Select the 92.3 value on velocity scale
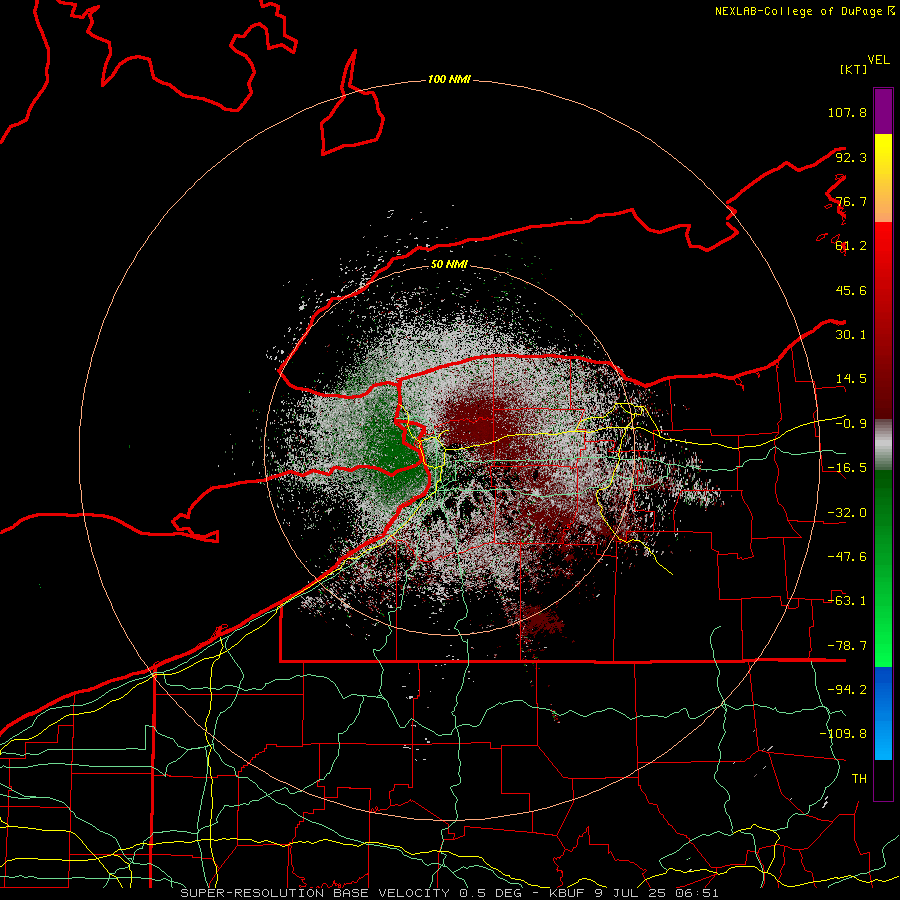The image size is (900, 900). click(x=851, y=157)
